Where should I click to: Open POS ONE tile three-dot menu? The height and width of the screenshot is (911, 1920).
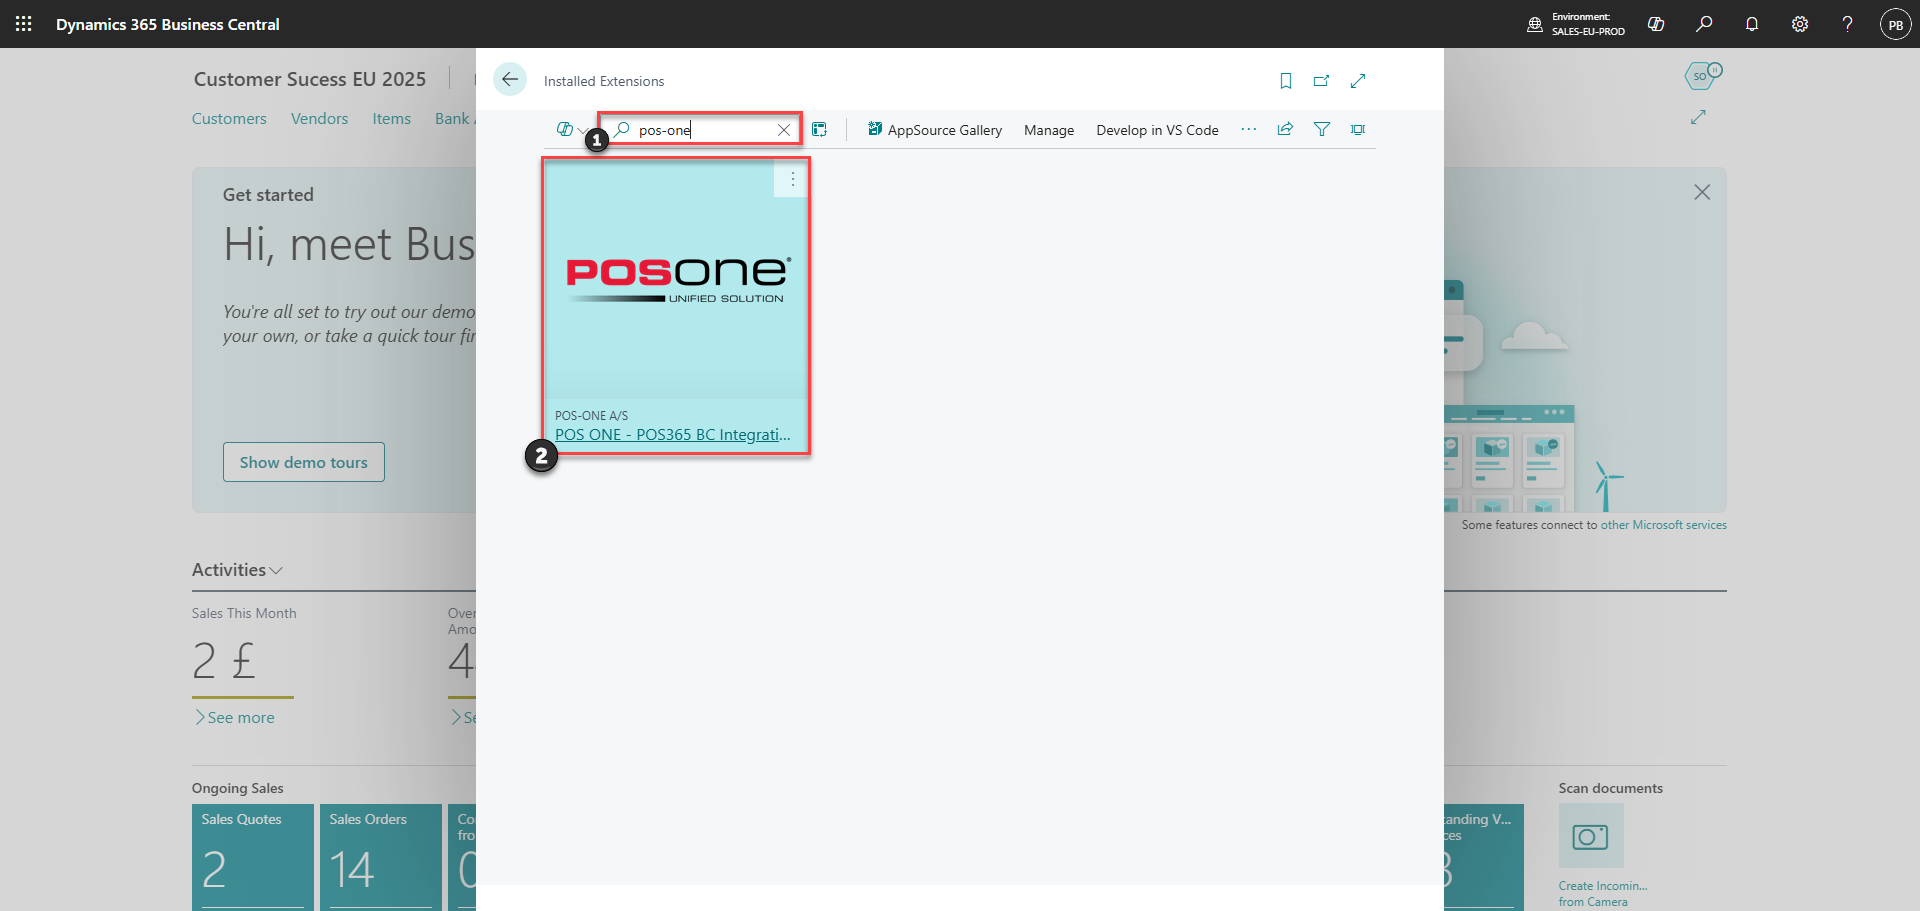(792, 179)
